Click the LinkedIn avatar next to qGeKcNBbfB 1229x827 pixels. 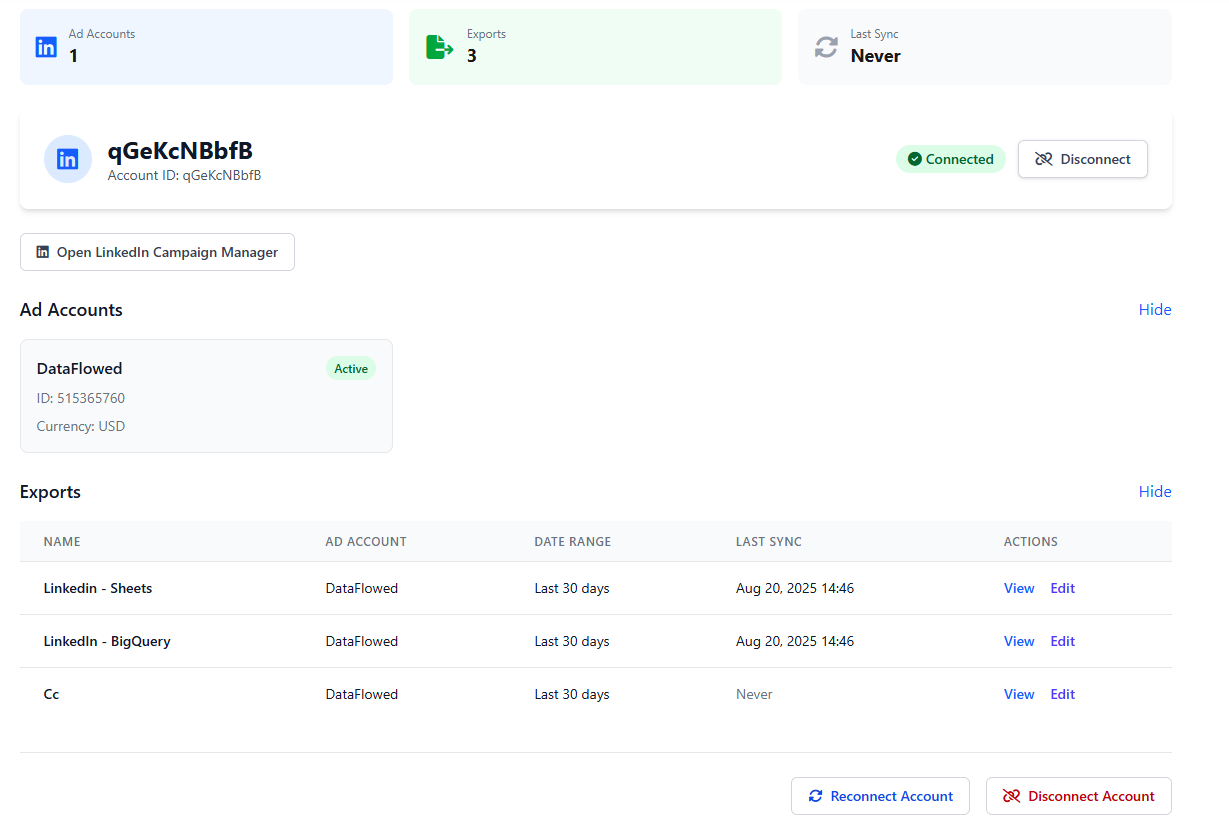click(x=67, y=158)
